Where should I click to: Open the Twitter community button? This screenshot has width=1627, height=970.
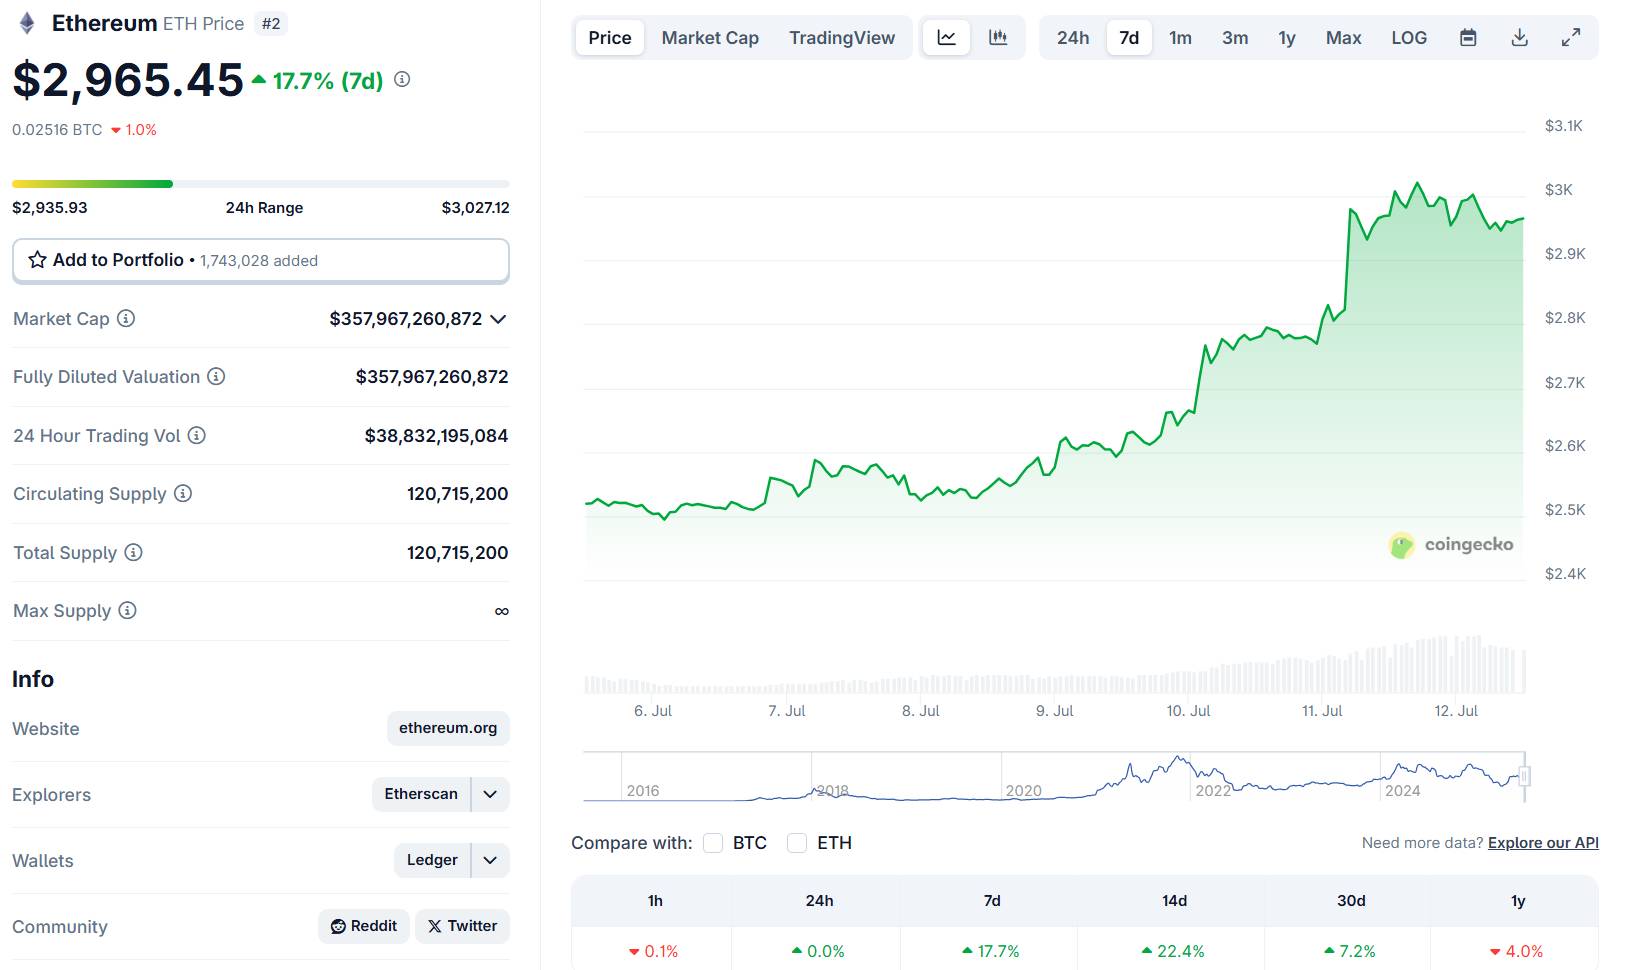click(x=462, y=926)
